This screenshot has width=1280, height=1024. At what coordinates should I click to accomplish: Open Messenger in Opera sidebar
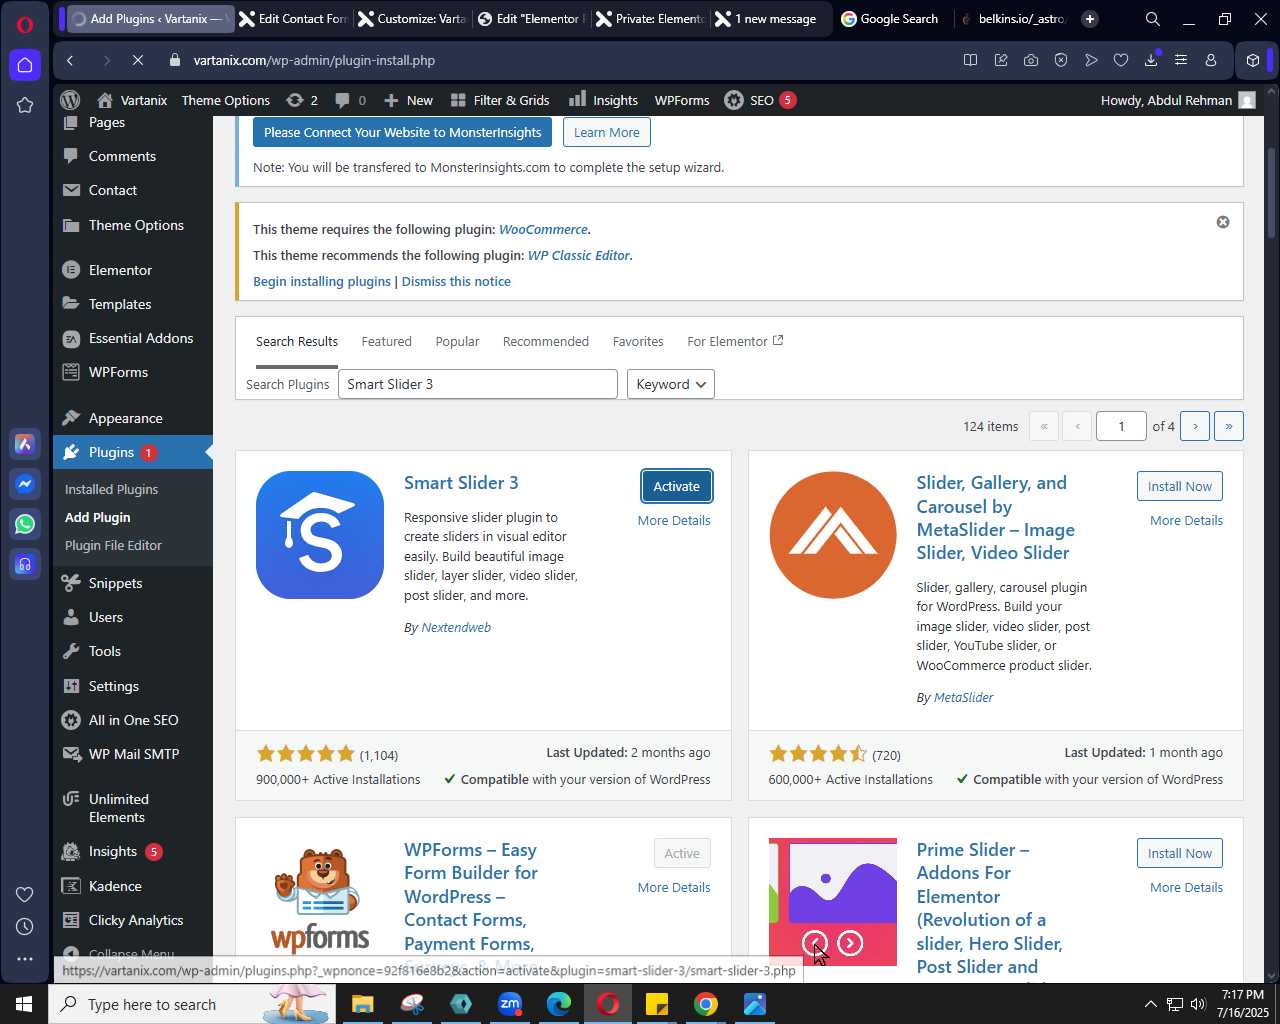[25, 484]
